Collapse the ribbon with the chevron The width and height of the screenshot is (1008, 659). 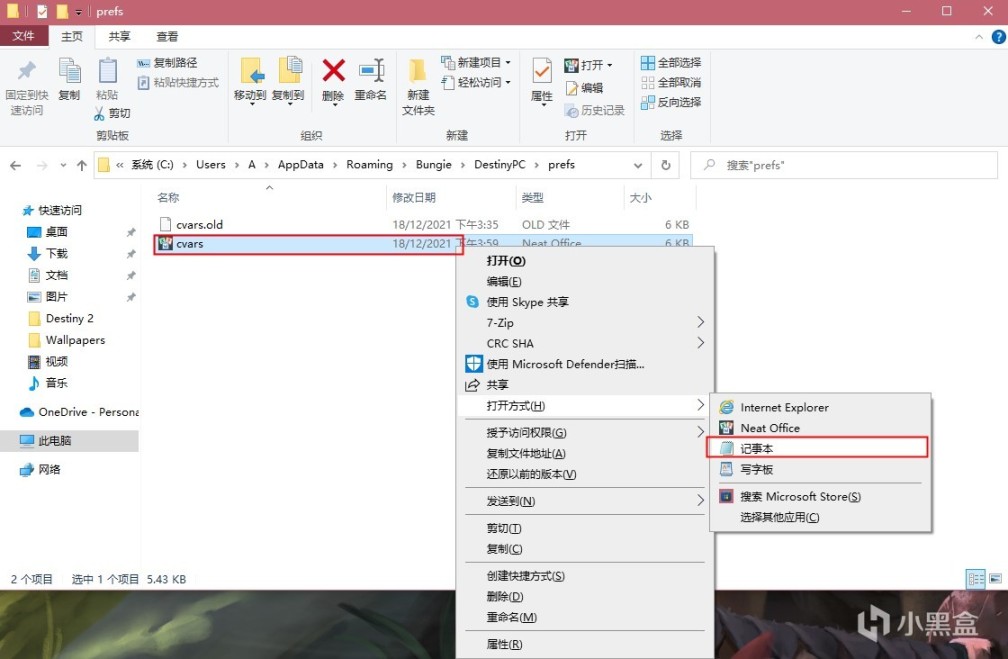[978, 37]
